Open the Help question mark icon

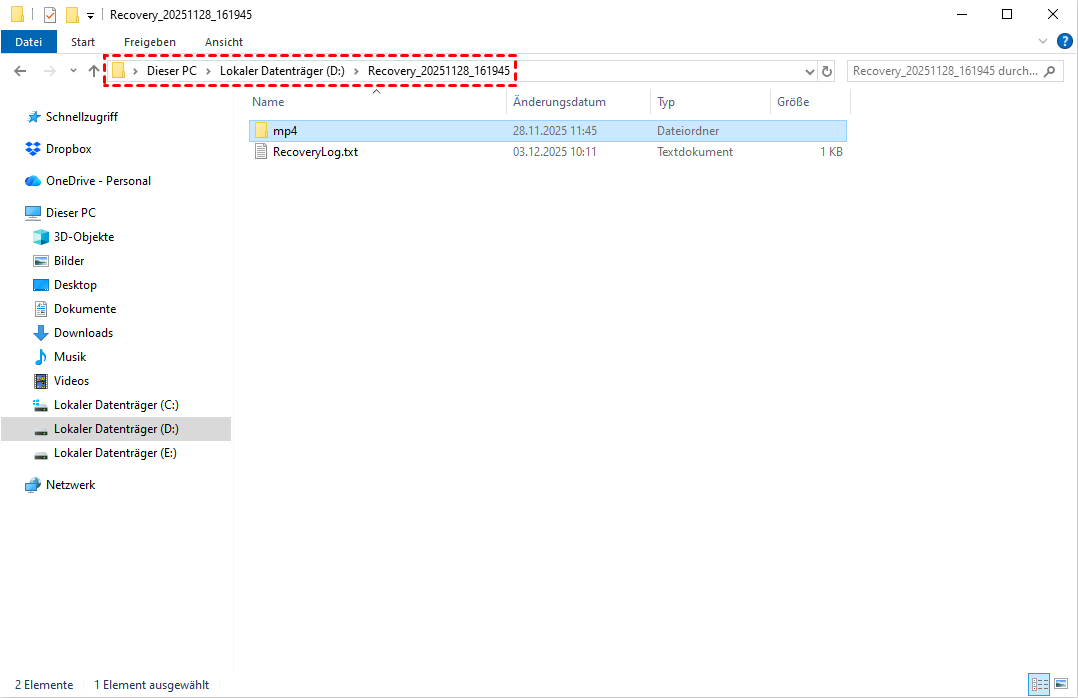1064,41
